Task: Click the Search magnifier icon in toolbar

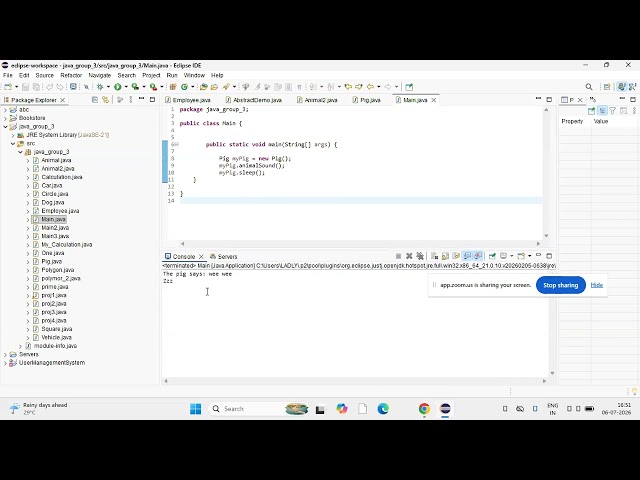Action: [589, 87]
